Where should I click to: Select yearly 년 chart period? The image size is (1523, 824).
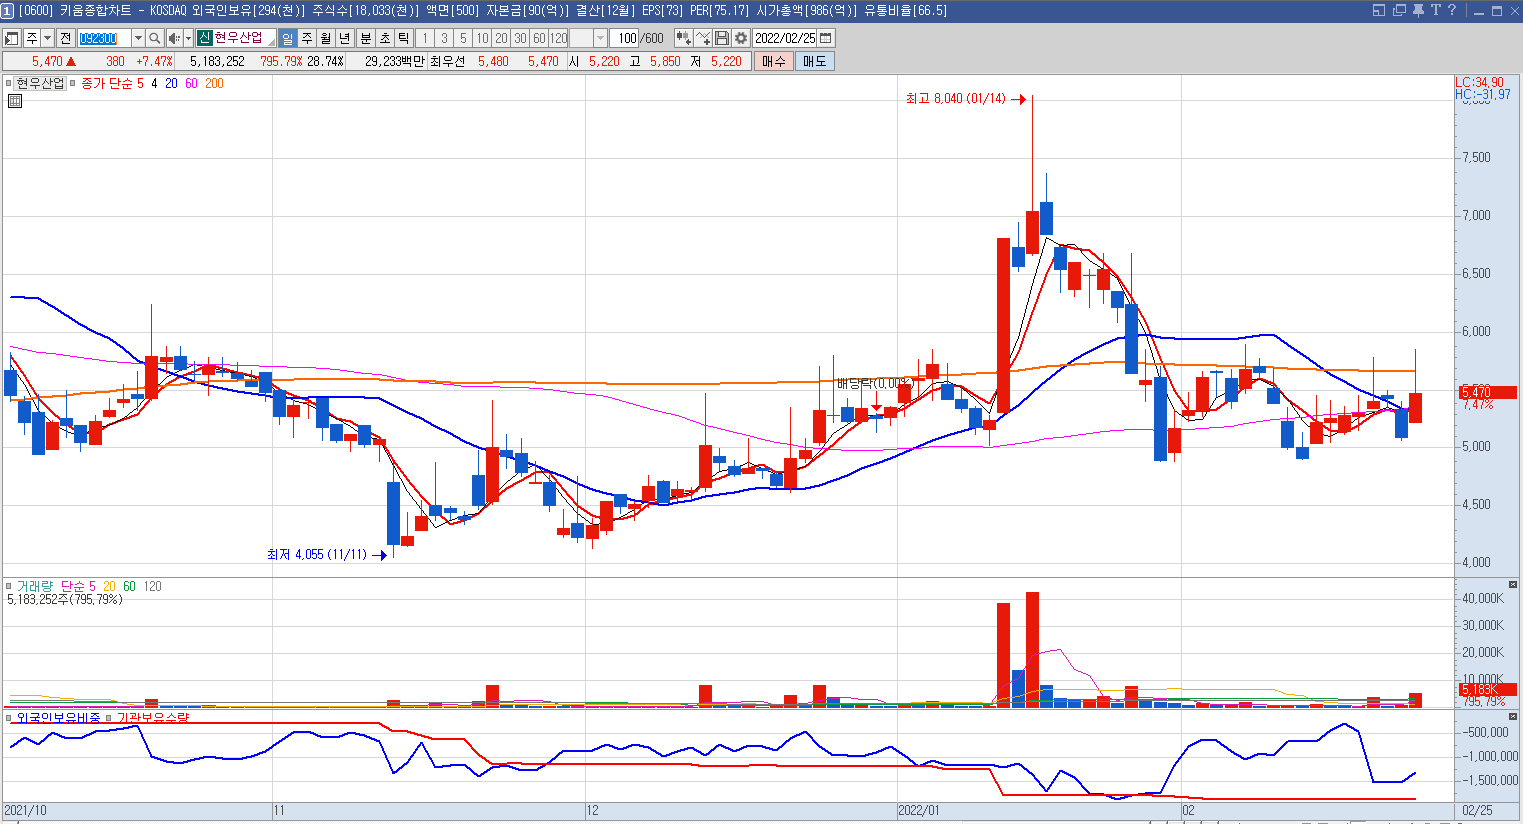coord(345,38)
